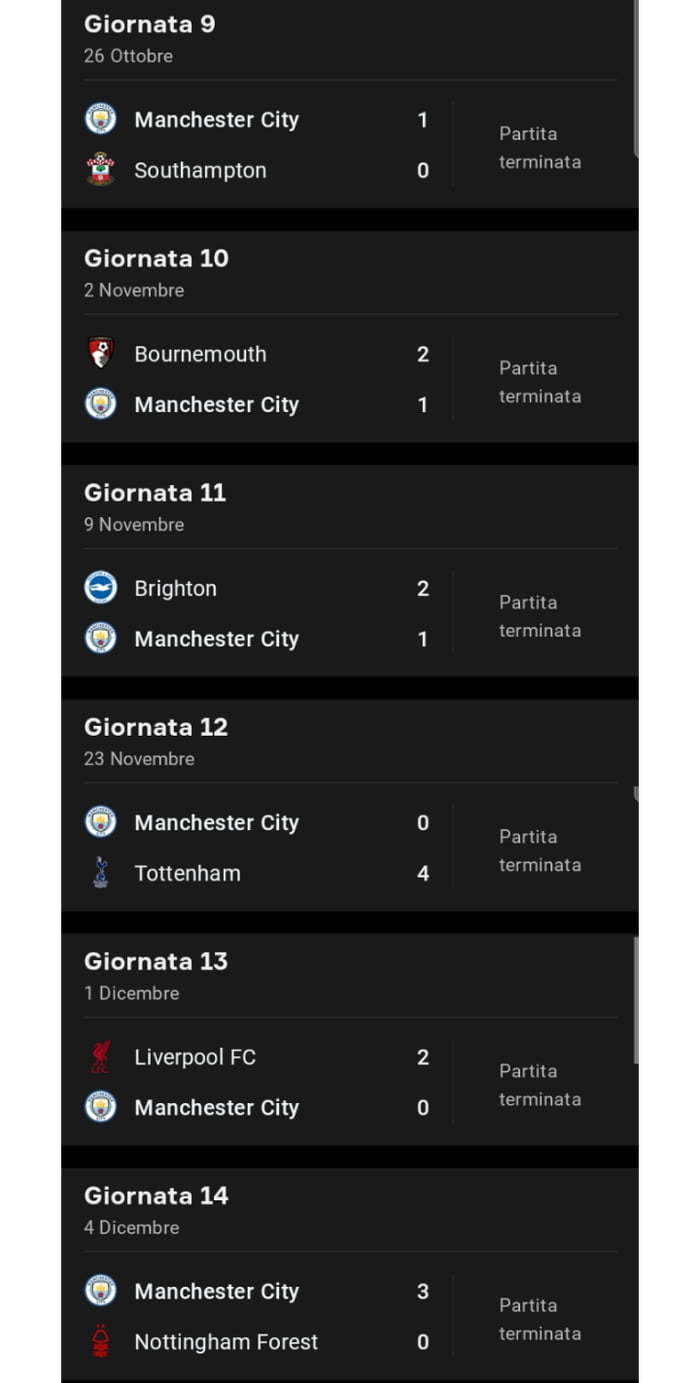The height and width of the screenshot is (1383, 700).
Task: Open the Tottenham team page link
Action: pos(187,873)
